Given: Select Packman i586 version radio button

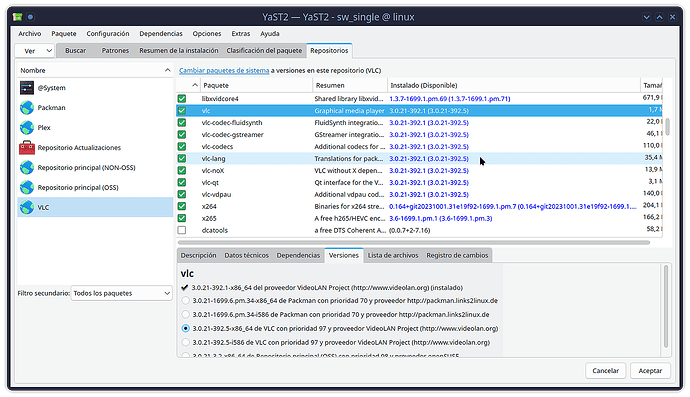Looking at the screenshot, I should coord(186,314).
